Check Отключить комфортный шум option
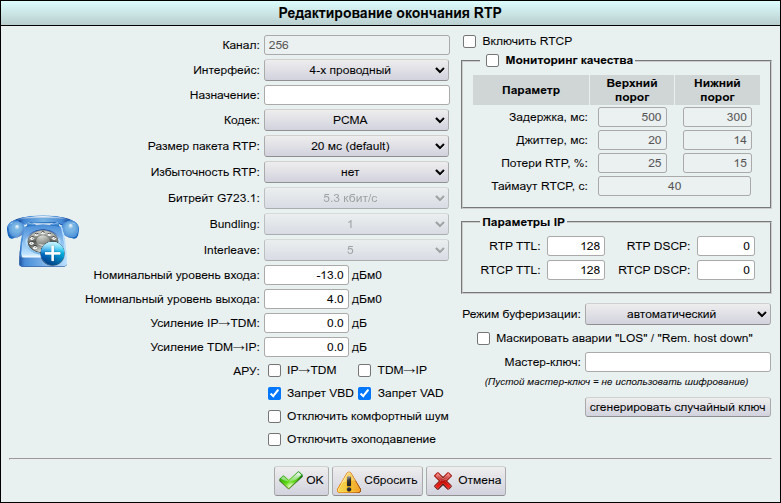 (x=274, y=416)
